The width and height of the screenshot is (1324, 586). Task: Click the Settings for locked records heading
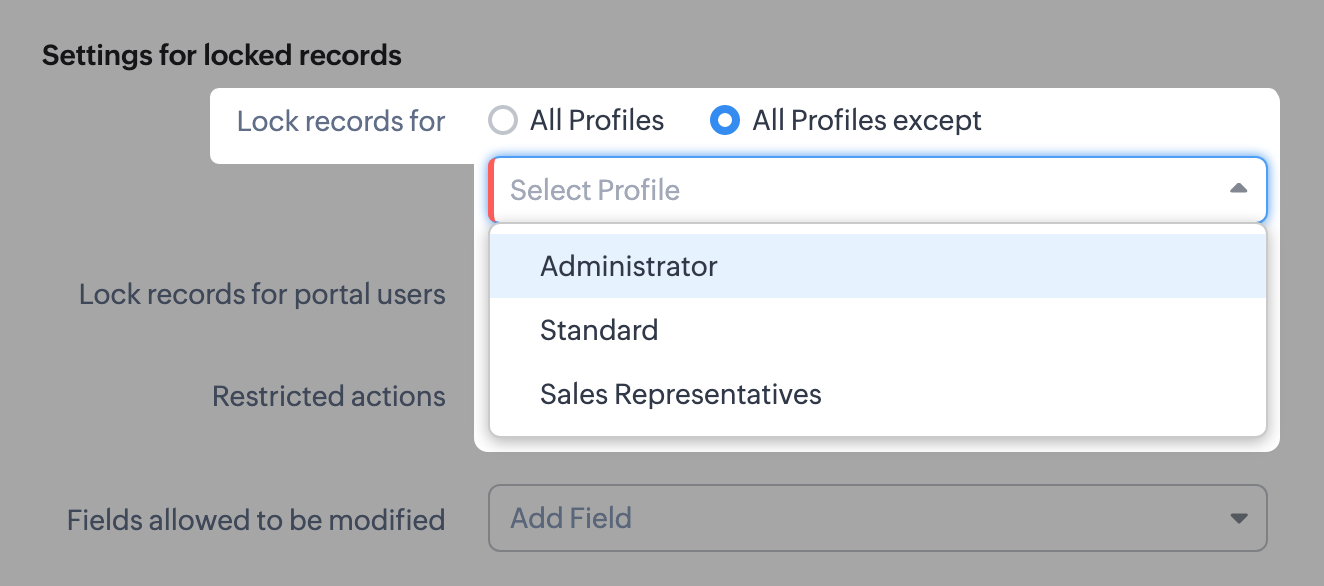(x=221, y=55)
